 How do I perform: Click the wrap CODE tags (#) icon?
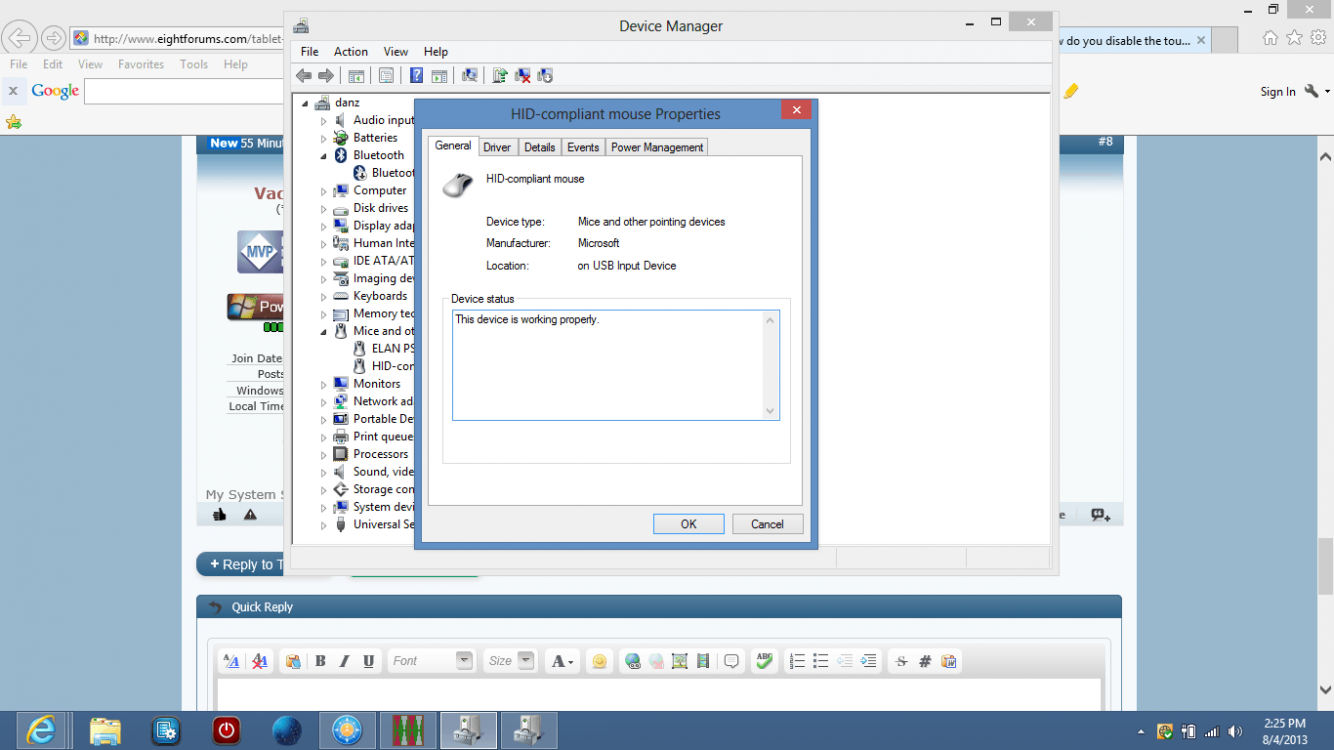tap(925, 661)
